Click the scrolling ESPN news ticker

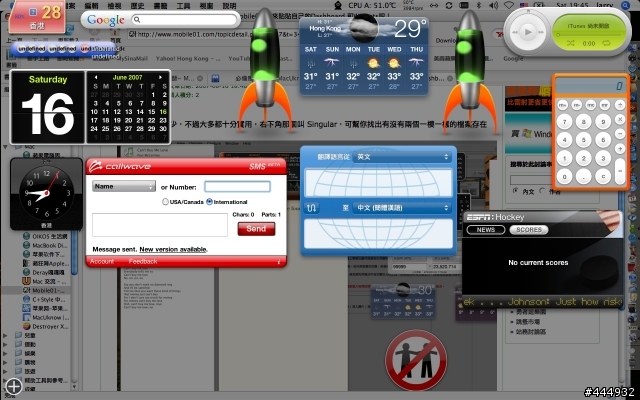tap(542, 302)
